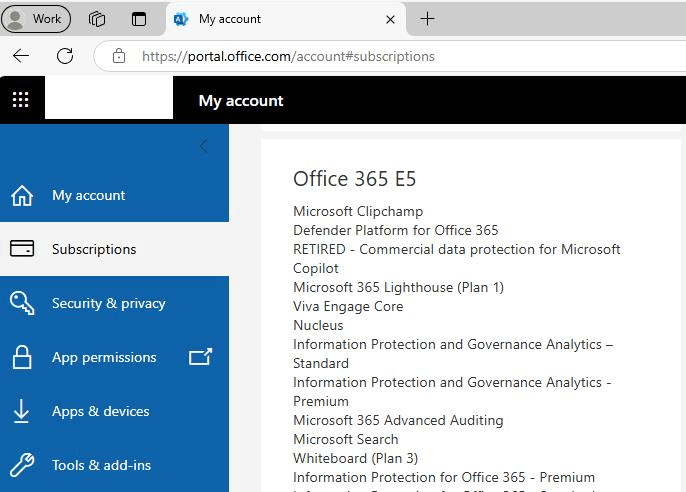Toggle the vertical tabs pane icon

click(x=139, y=19)
